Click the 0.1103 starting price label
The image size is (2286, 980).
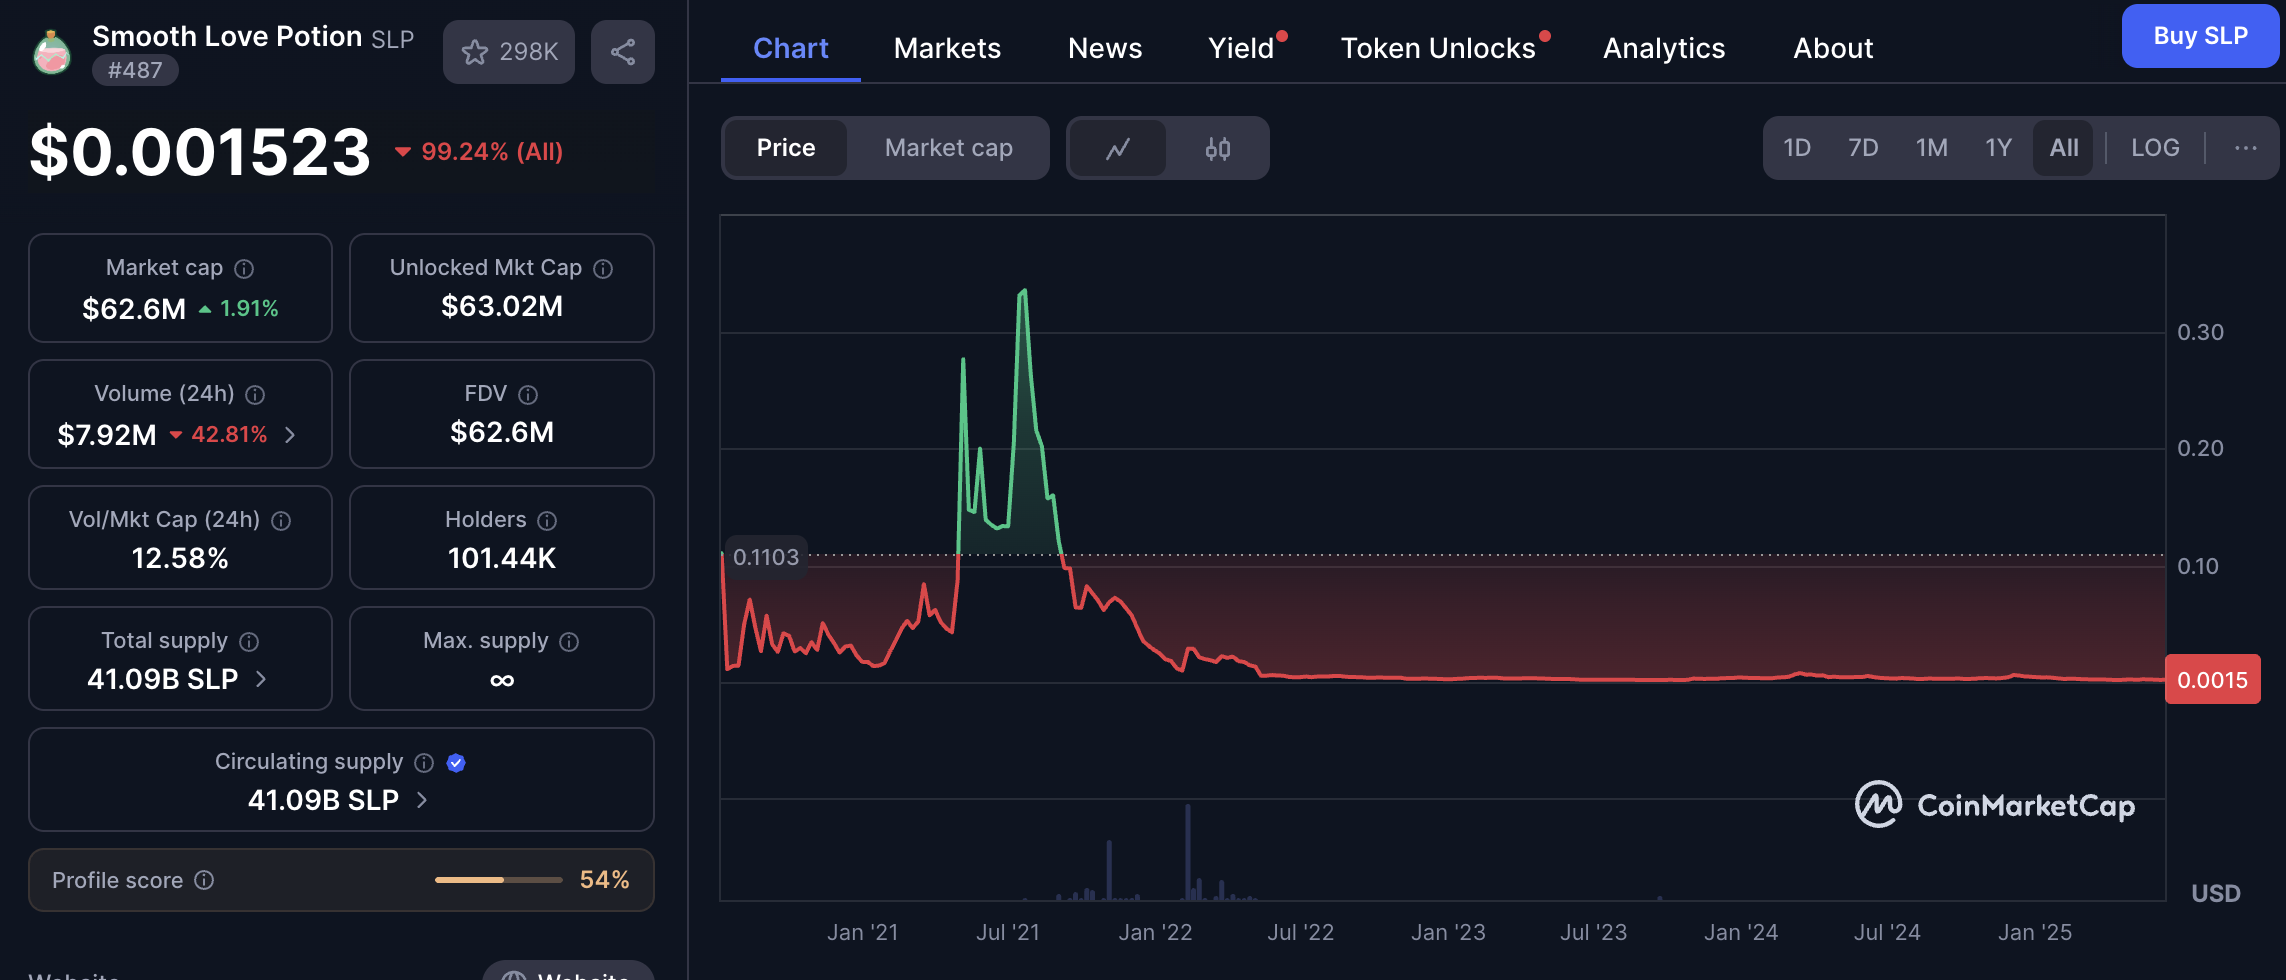click(766, 557)
